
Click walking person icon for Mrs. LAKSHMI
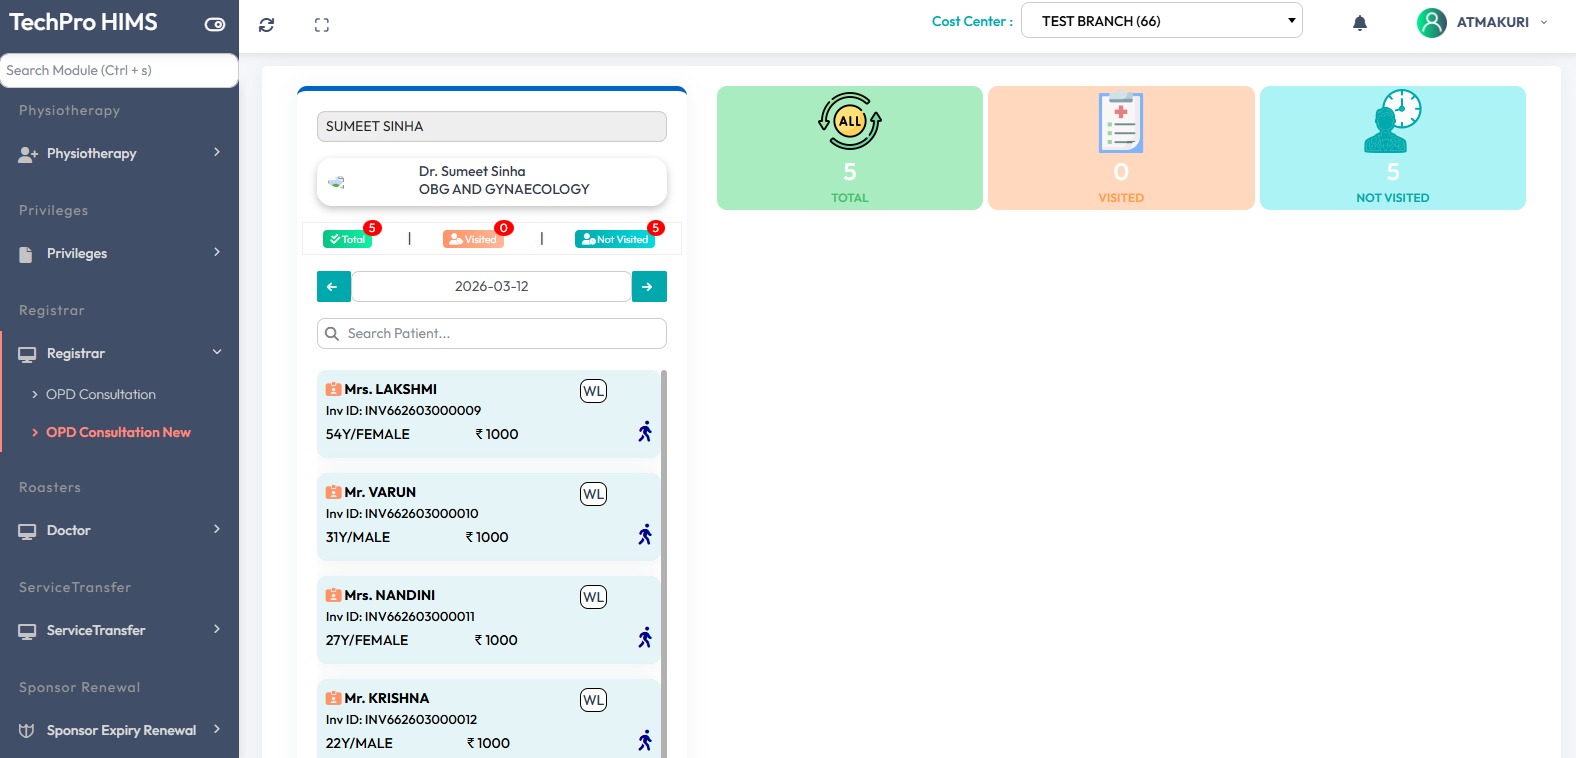(645, 432)
